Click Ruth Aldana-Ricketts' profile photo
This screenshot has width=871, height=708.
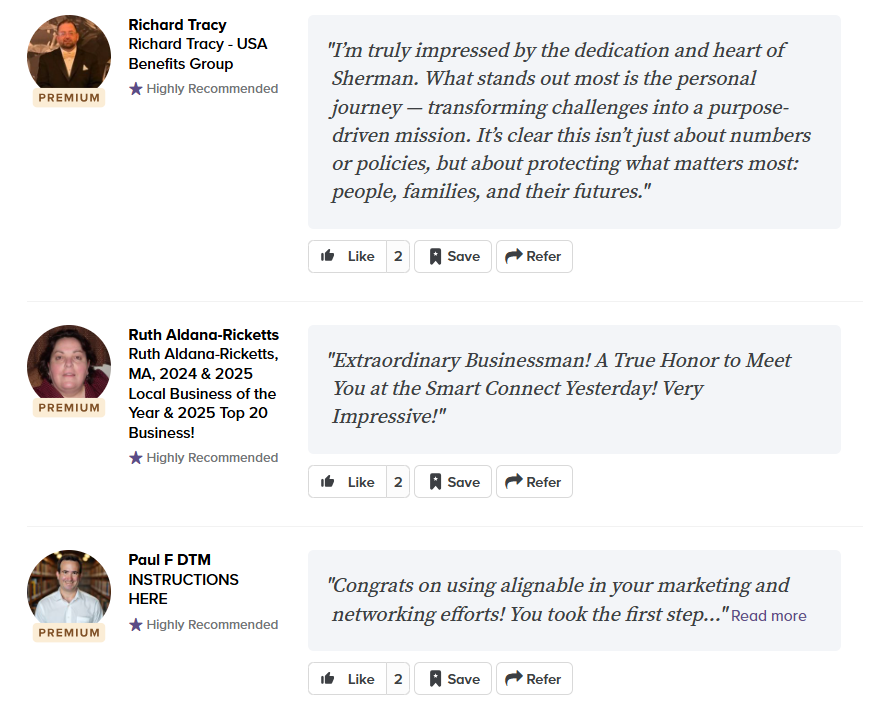click(68, 362)
